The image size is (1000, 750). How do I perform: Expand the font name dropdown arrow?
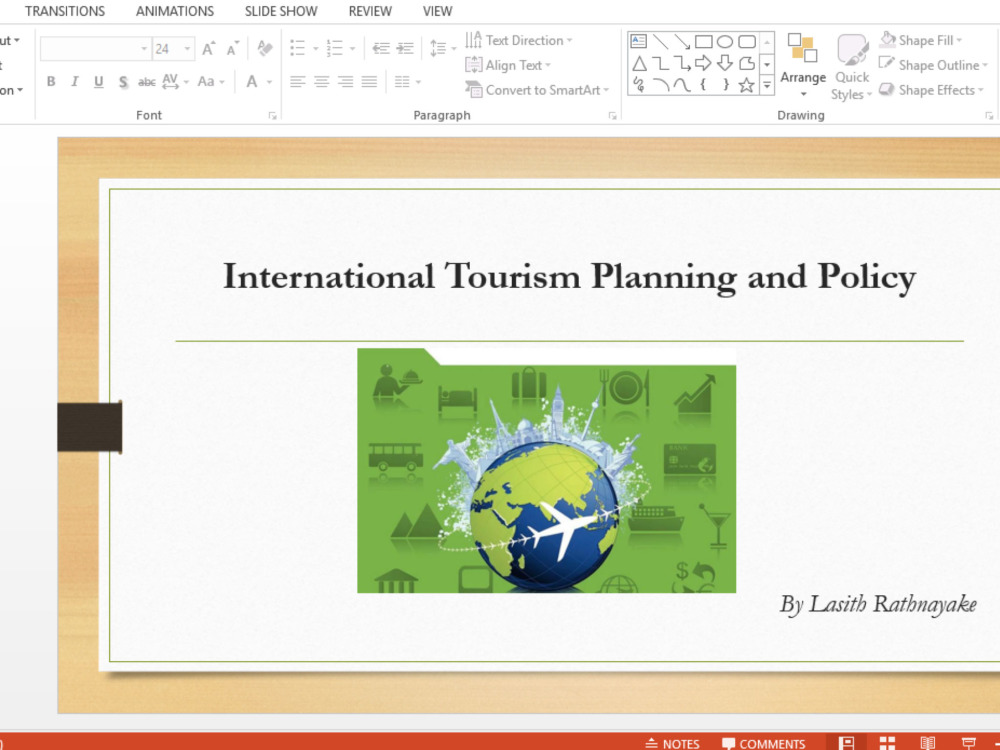pyautogui.click(x=144, y=48)
